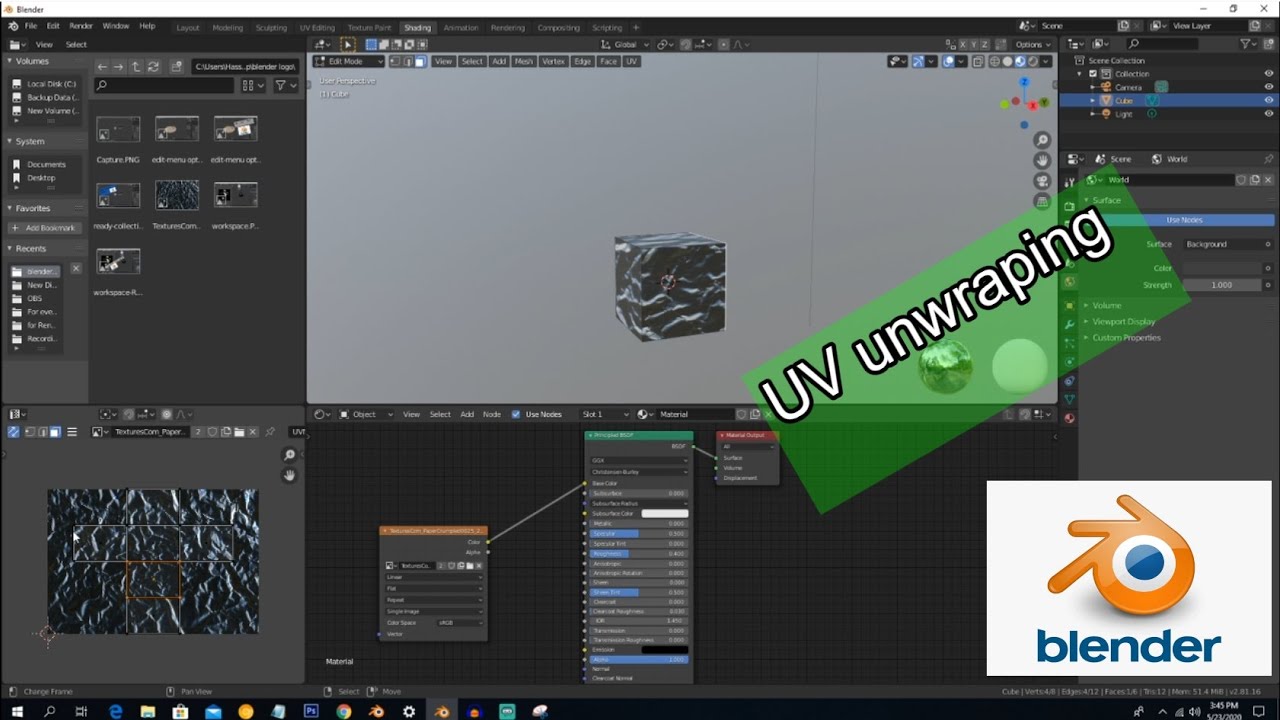Open the material properties tab icon
1280x720 pixels.
[x=1069, y=418]
